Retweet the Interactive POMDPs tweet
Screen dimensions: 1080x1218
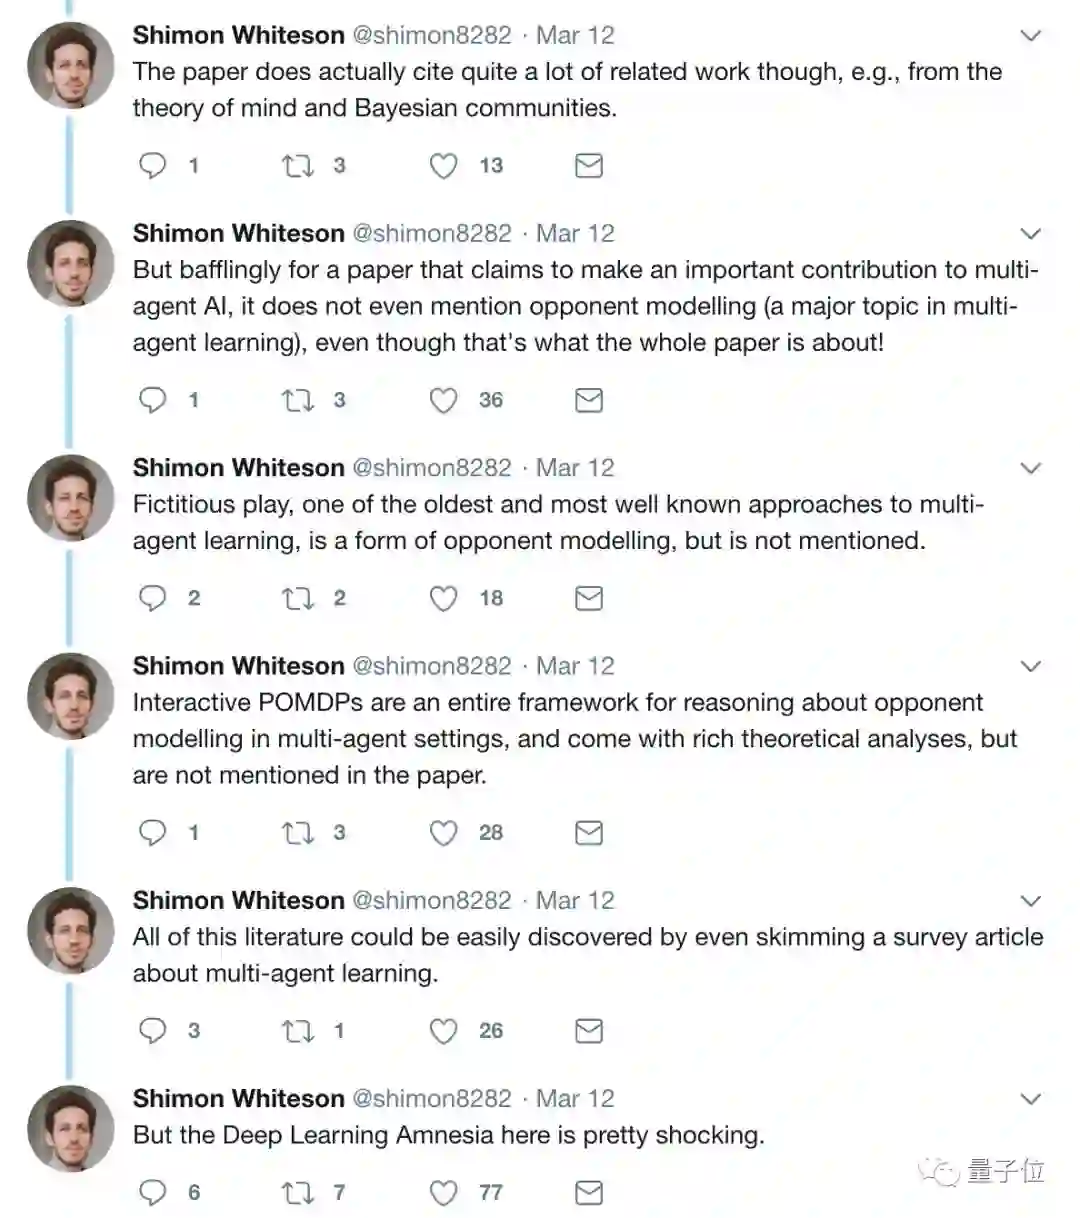click(x=297, y=832)
